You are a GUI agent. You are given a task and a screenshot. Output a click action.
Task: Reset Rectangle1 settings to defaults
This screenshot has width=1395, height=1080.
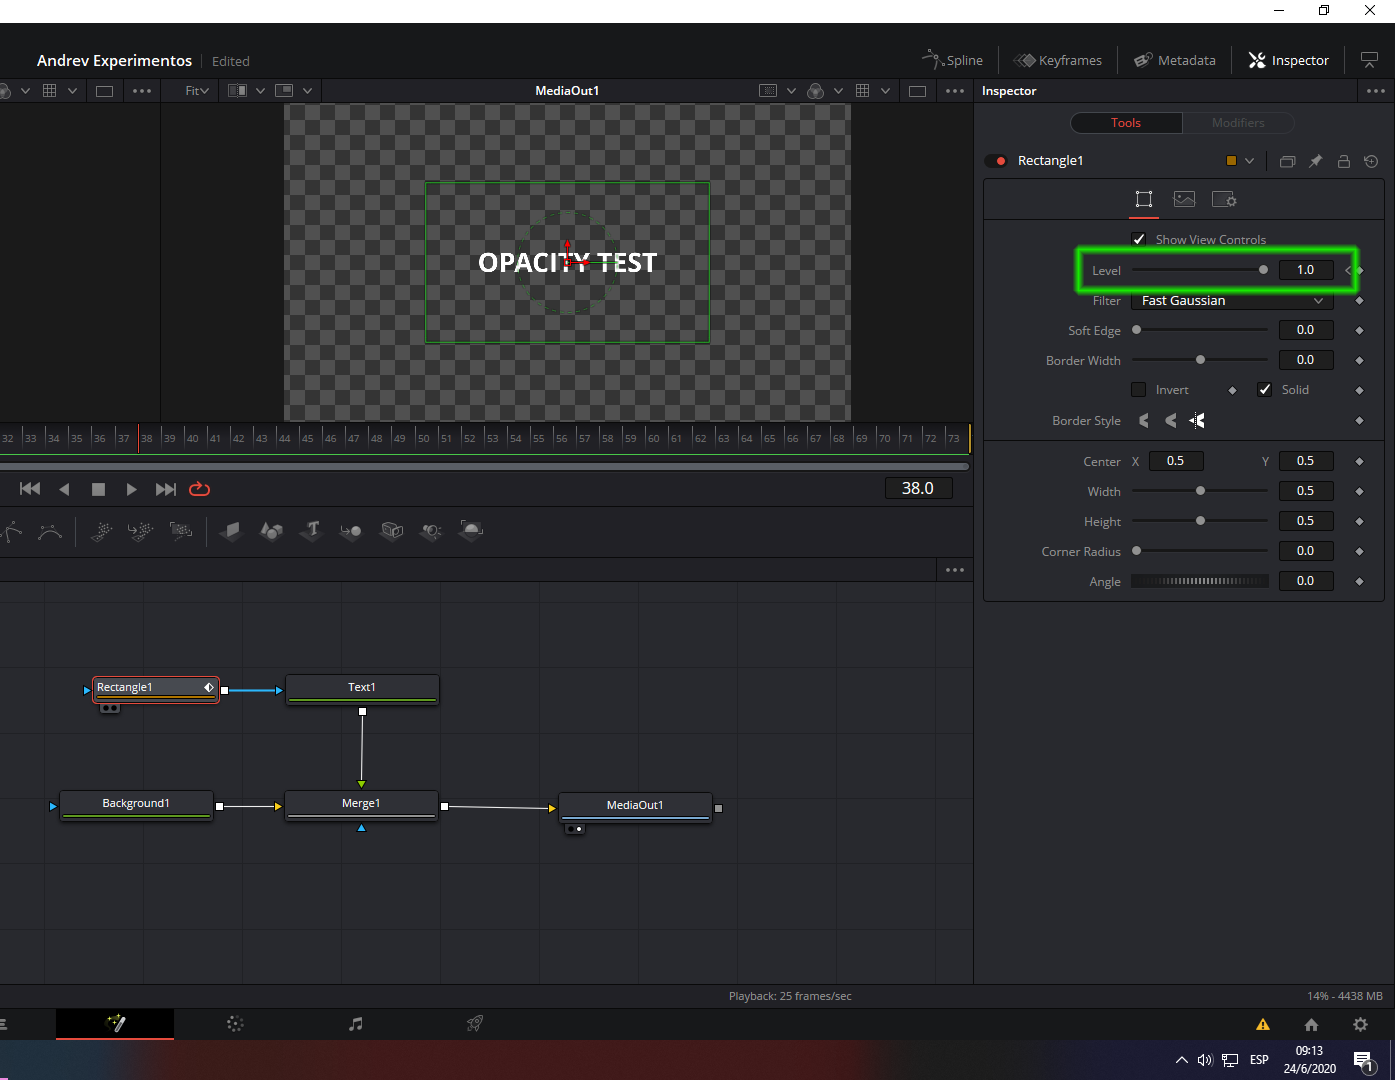click(x=1371, y=161)
